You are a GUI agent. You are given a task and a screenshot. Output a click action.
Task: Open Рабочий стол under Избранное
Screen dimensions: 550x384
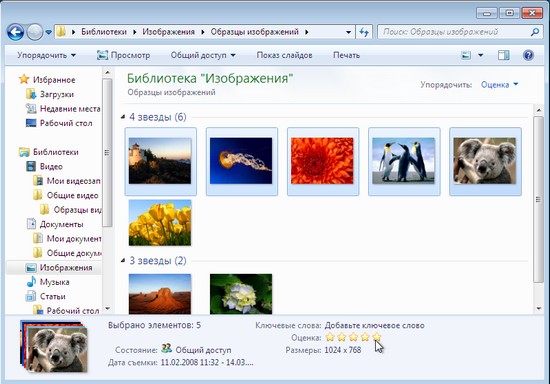pos(59,123)
